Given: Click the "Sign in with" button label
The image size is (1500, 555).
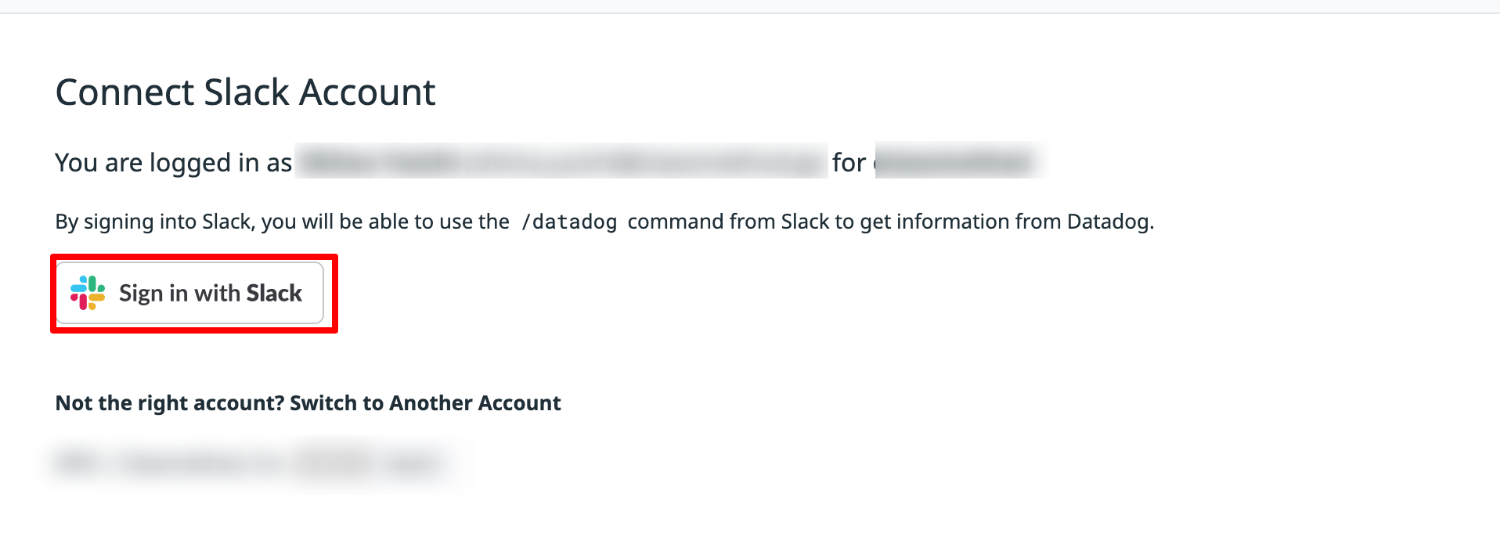Looking at the screenshot, I should pyautogui.click(x=180, y=293).
